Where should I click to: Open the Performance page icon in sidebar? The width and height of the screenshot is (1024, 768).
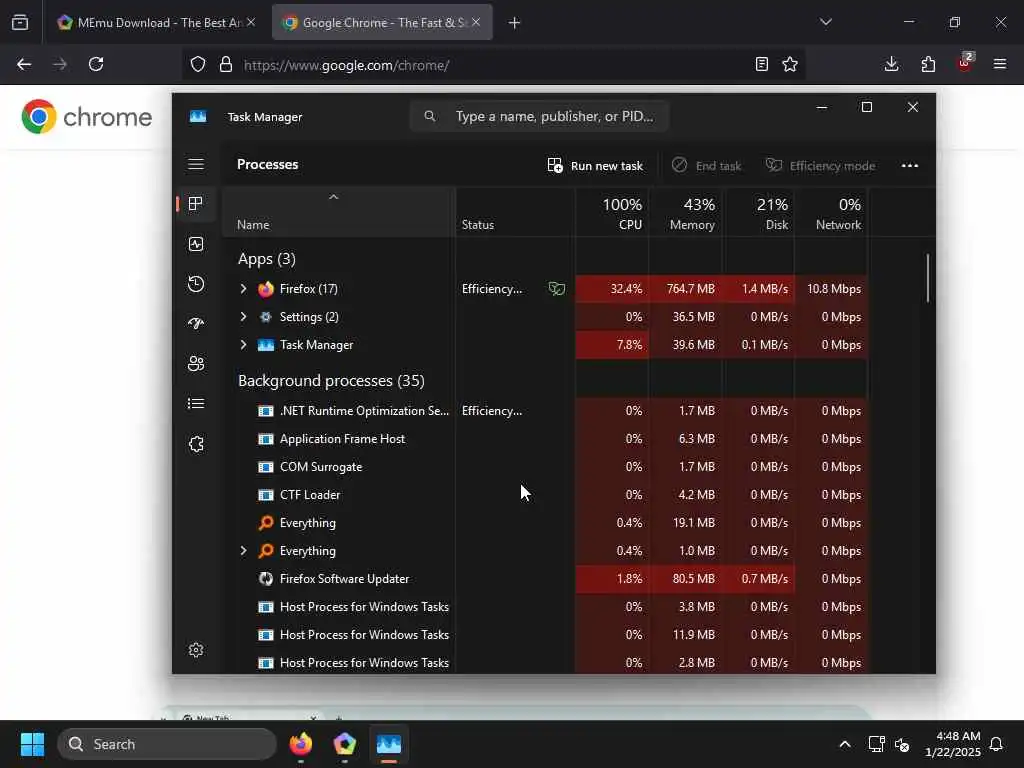pyautogui.click(x=196, y=244)
